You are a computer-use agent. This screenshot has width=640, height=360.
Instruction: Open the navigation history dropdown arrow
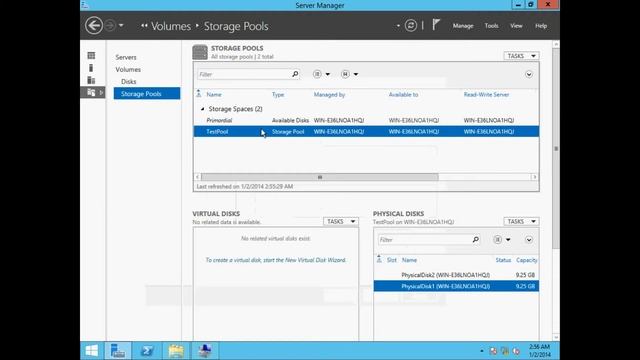coord(121,26)
